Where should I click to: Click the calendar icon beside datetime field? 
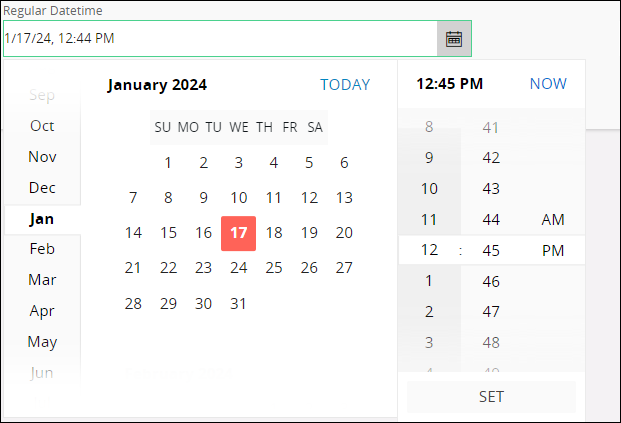454,39
